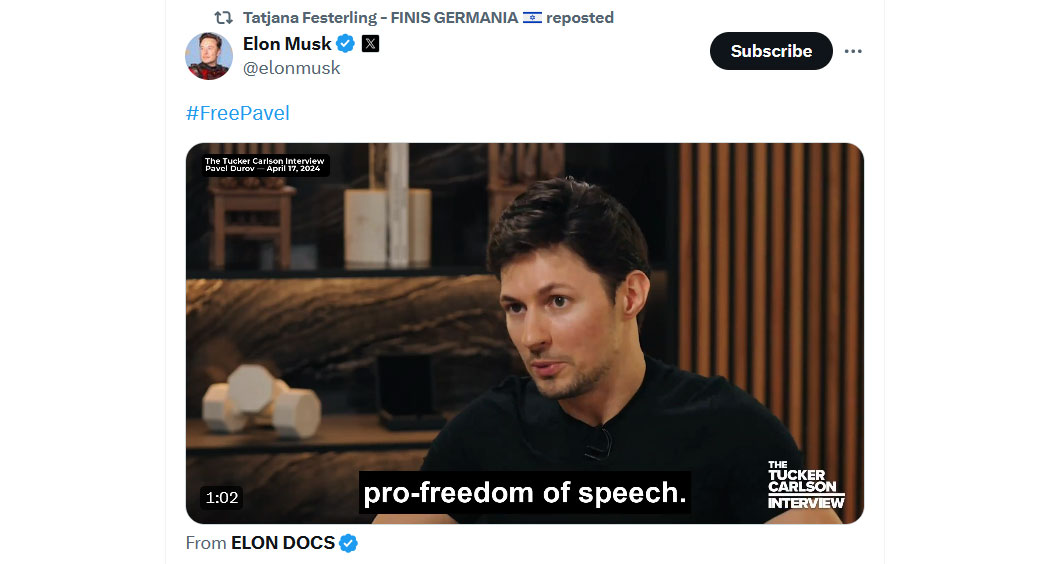Click the 1:02 video duration badge

click(x=222, y=497)
